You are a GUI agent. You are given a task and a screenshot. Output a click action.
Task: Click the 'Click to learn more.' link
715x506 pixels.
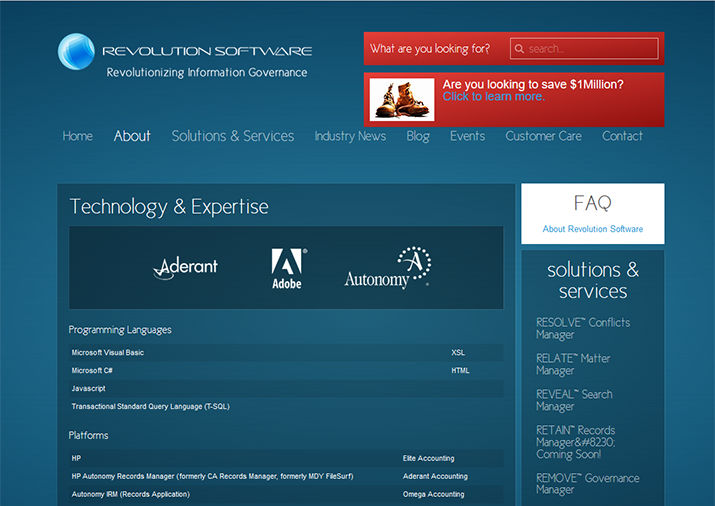click(x=494, y=96)
